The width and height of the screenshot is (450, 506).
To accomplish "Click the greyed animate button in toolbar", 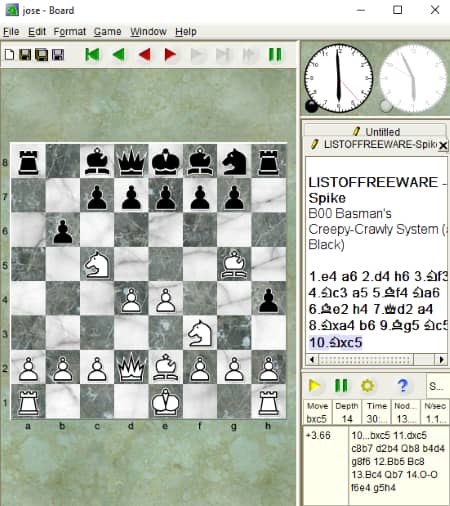I will [x=249, y=54].
